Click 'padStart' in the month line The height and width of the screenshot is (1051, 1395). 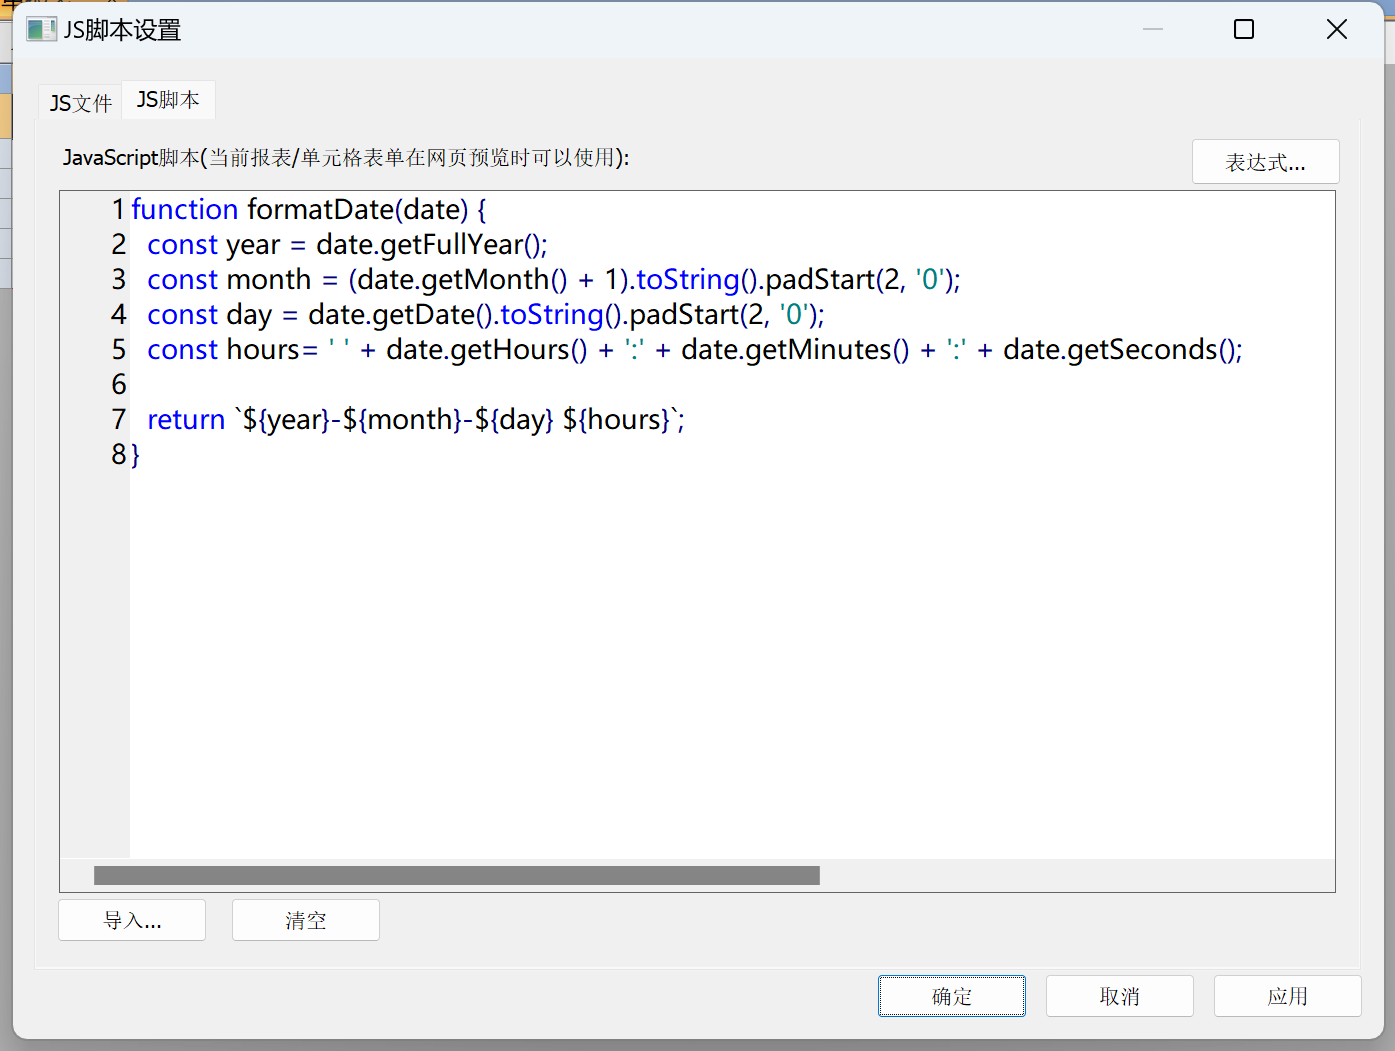[x=820, y=280]
